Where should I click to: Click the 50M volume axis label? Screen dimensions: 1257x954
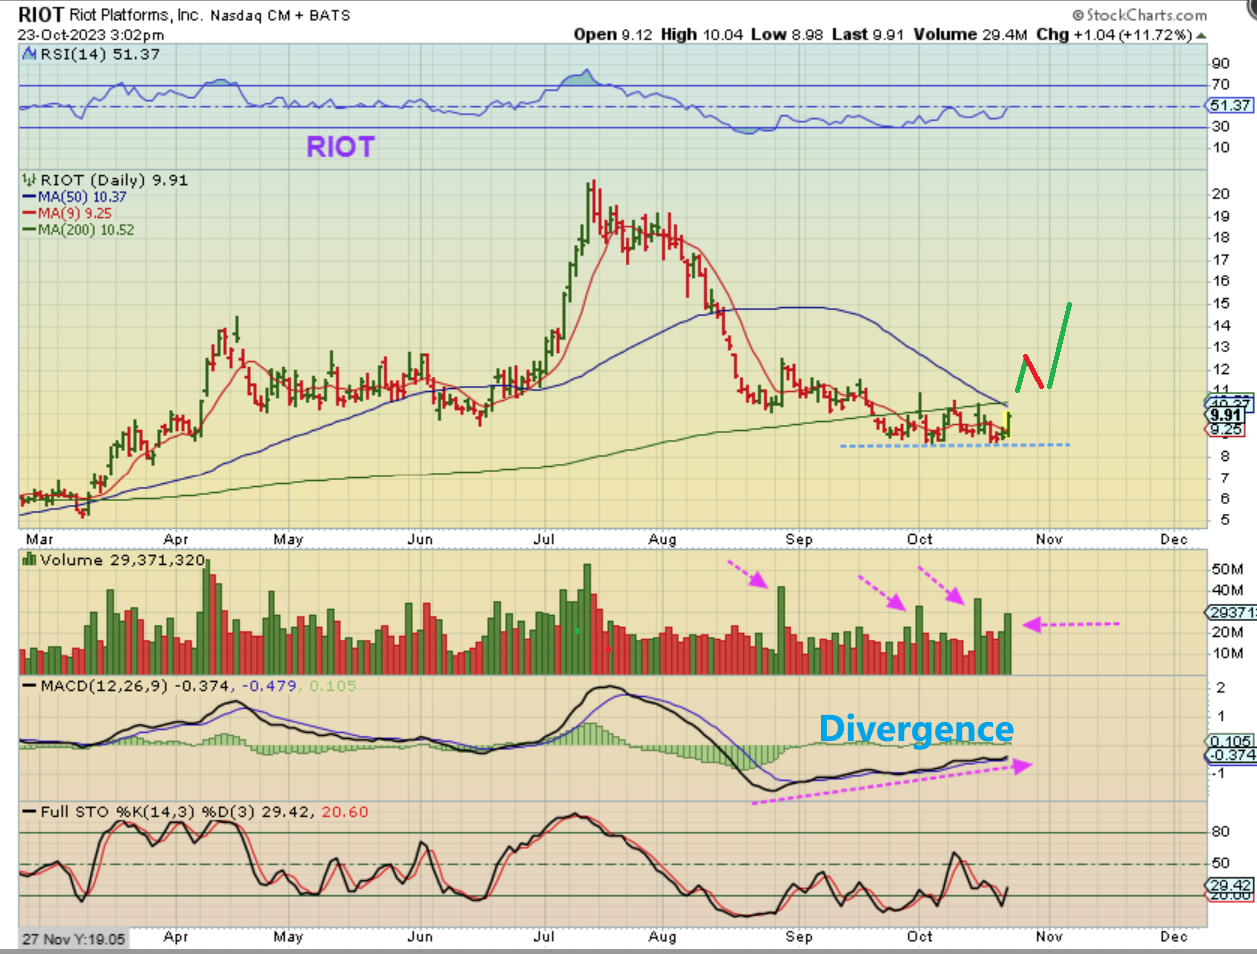[1227, 569]
